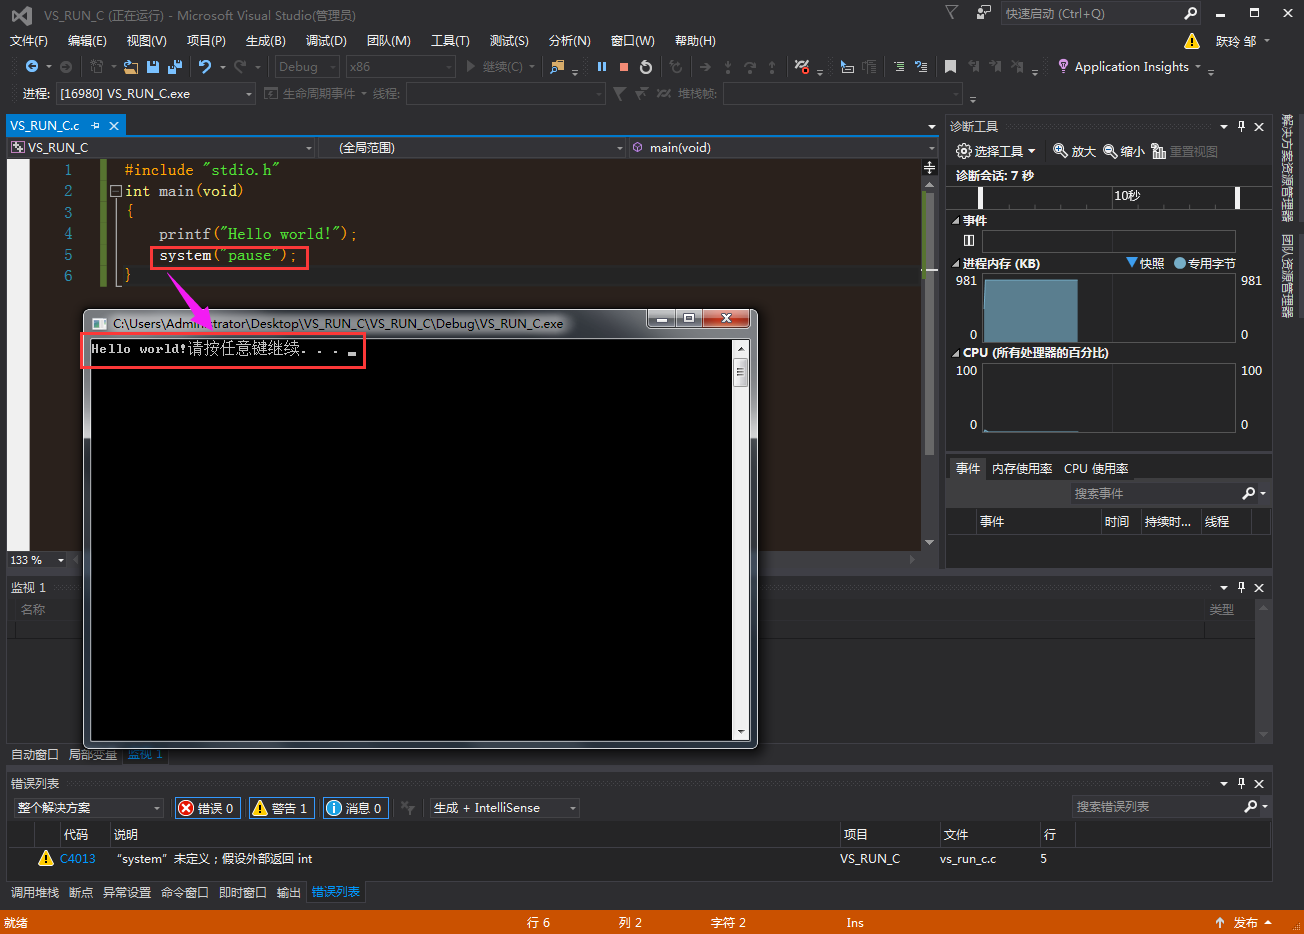Open the global scope dropdown in editor
The width and height of the screenshot is (1304, 934).
[x=472, y=148]
